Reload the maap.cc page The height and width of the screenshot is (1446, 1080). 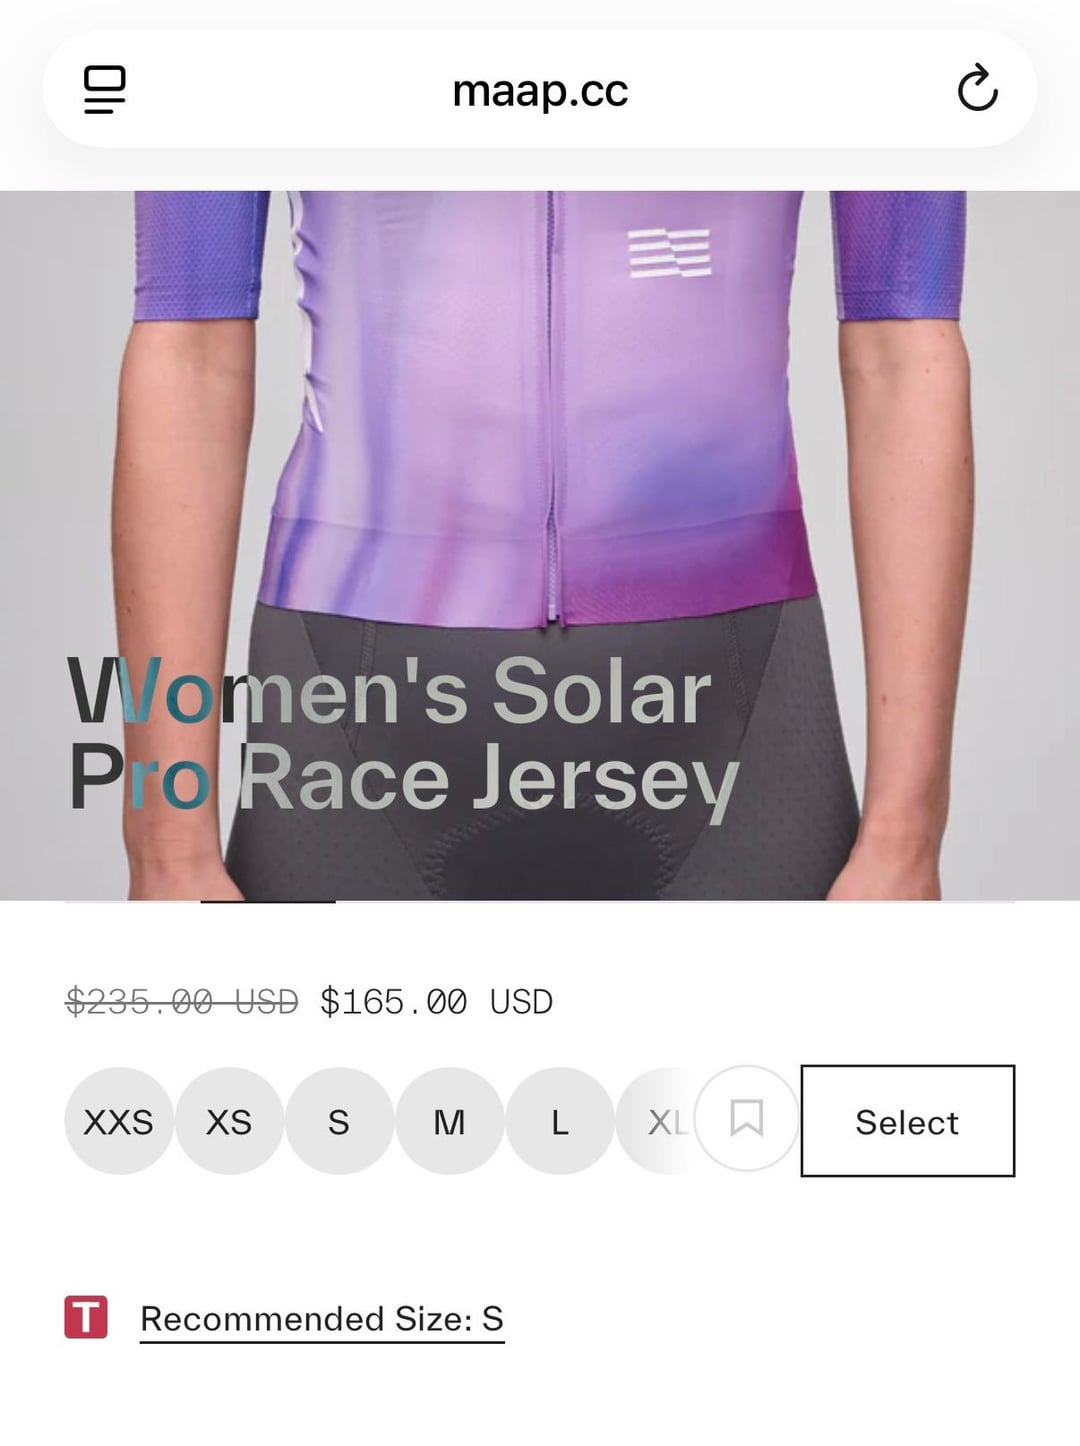977,89
